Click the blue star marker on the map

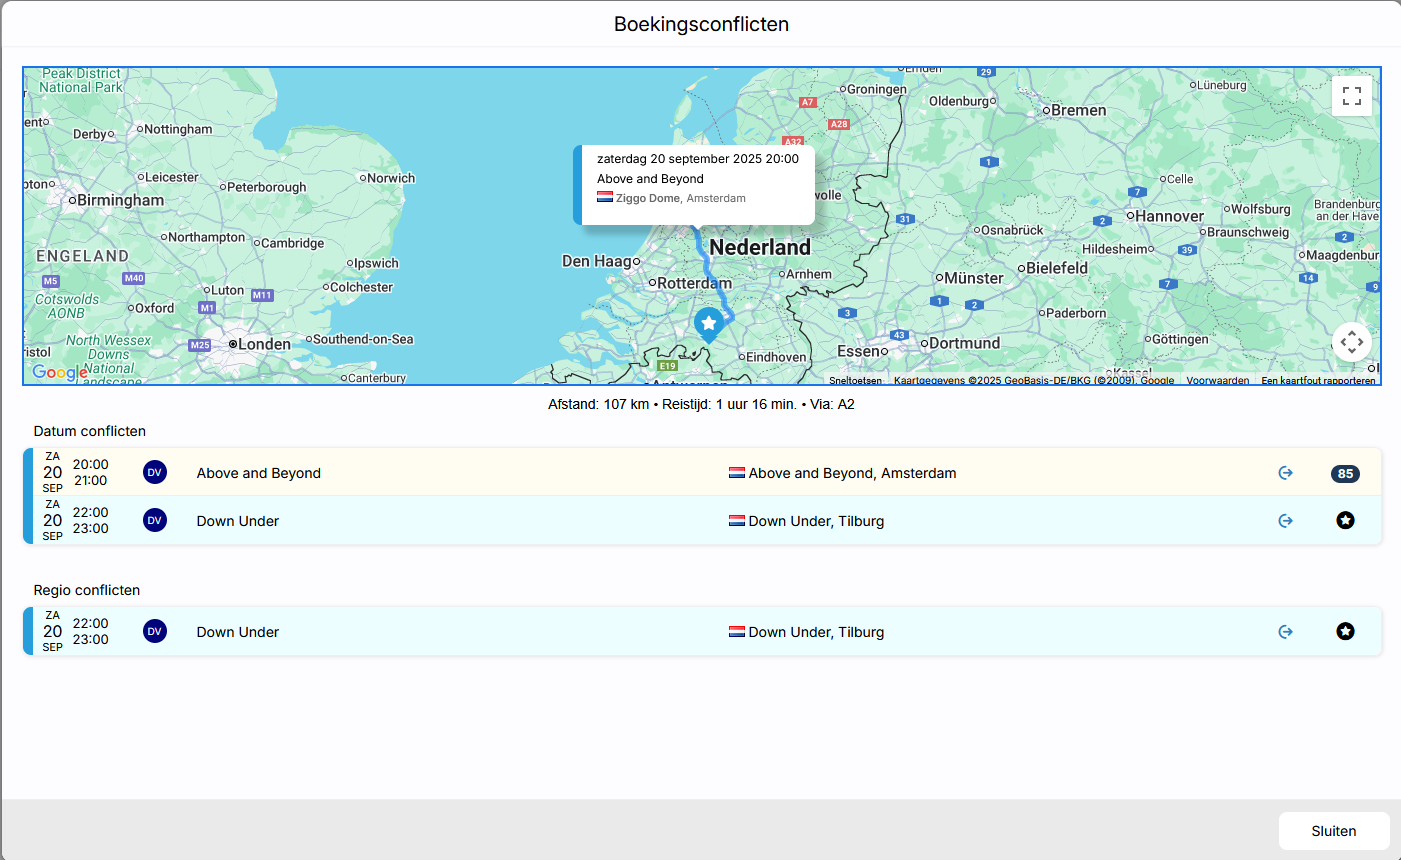pos(709,325)
